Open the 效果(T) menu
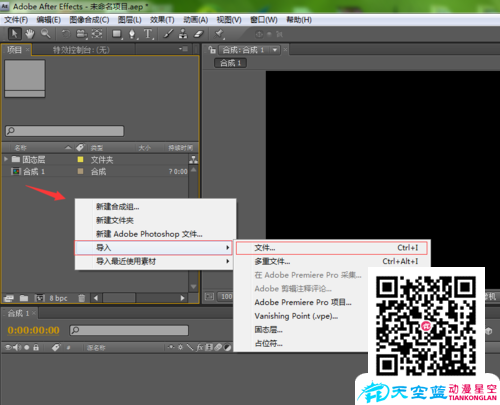The height and width of the screenshot is (405, 500). [162, 20]
